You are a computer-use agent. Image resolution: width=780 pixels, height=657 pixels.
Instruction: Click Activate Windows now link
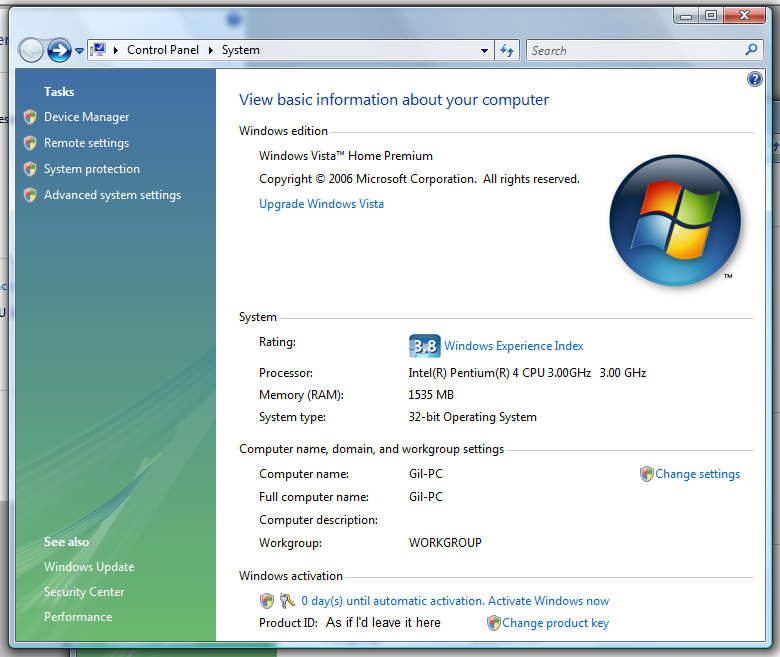click(548, 601)
